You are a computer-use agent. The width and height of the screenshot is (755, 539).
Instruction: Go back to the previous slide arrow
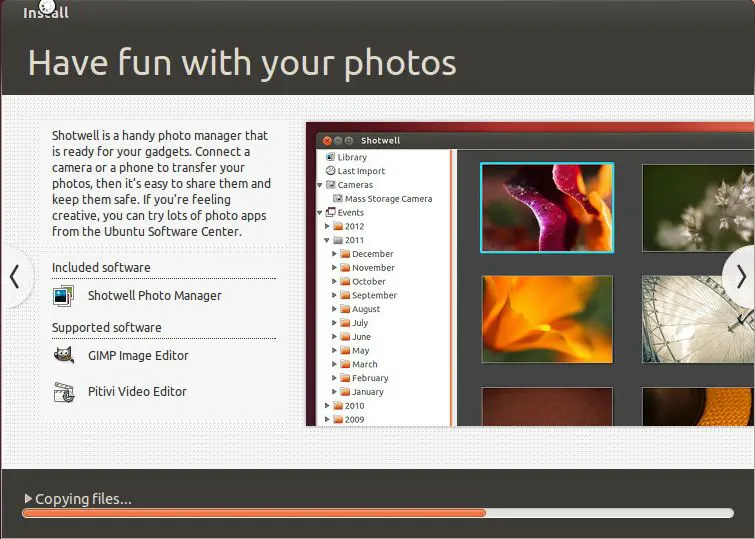pyautogui.click(x=15, y=276)
